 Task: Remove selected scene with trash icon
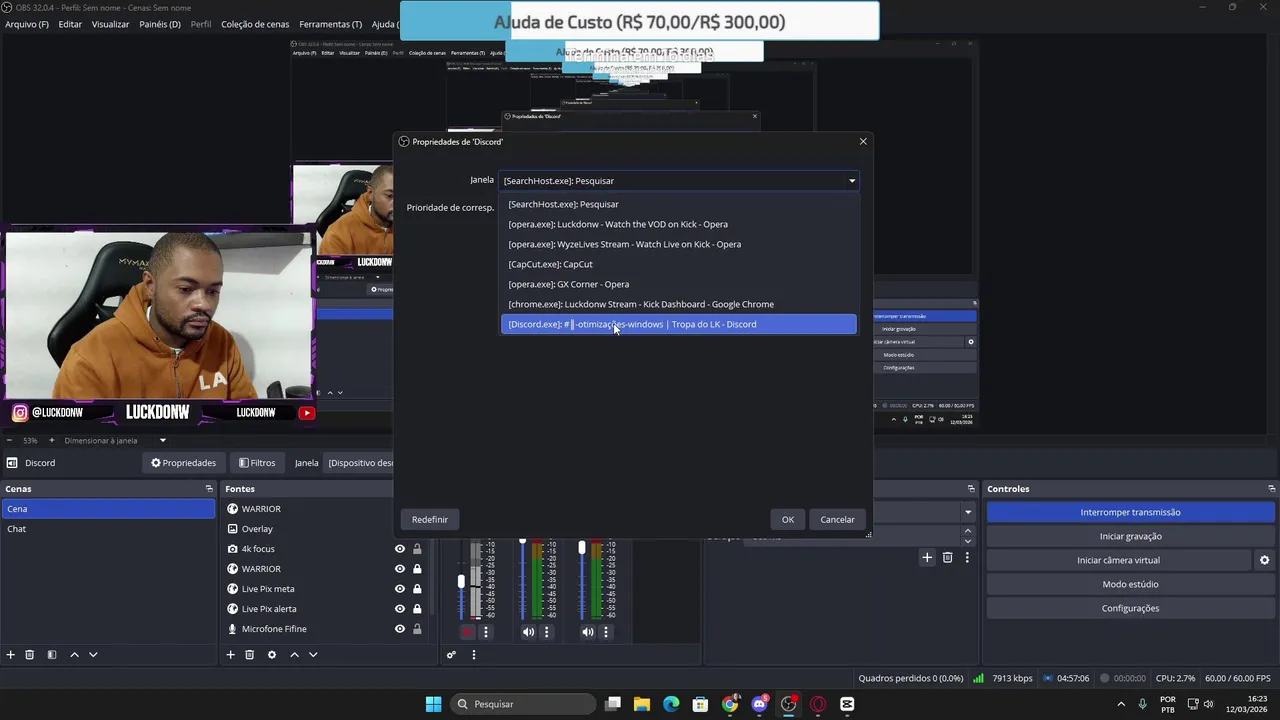(30, 655)
